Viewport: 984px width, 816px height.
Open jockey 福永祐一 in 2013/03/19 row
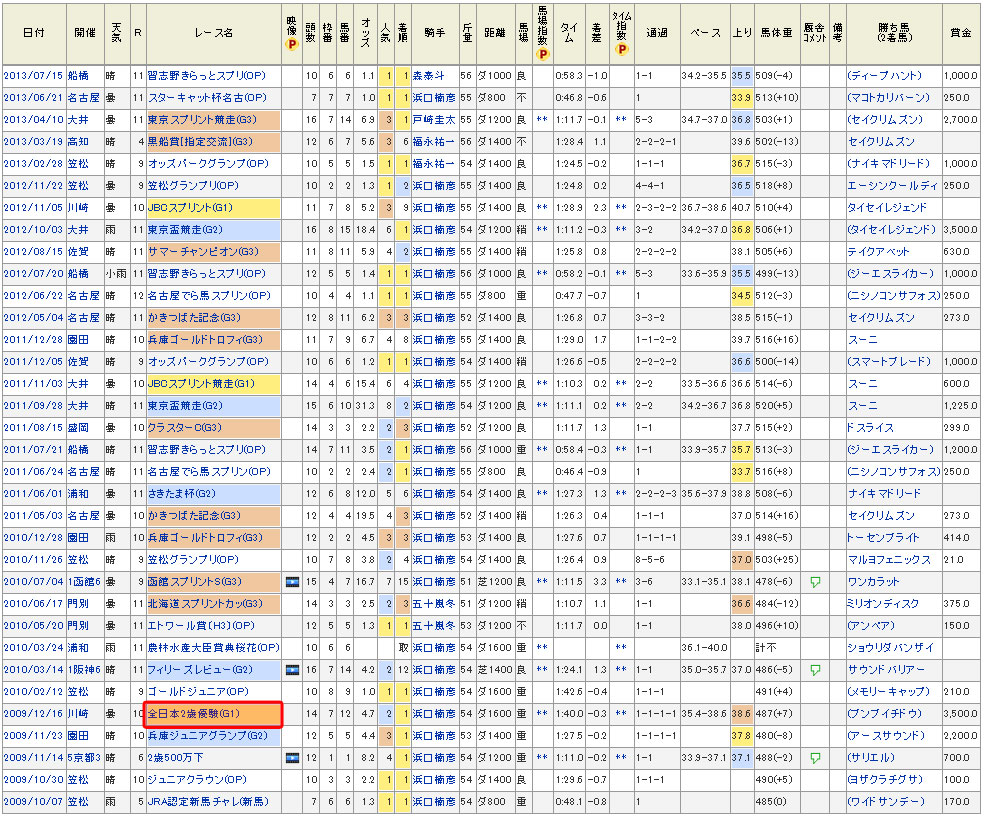[x=434, y=142]
